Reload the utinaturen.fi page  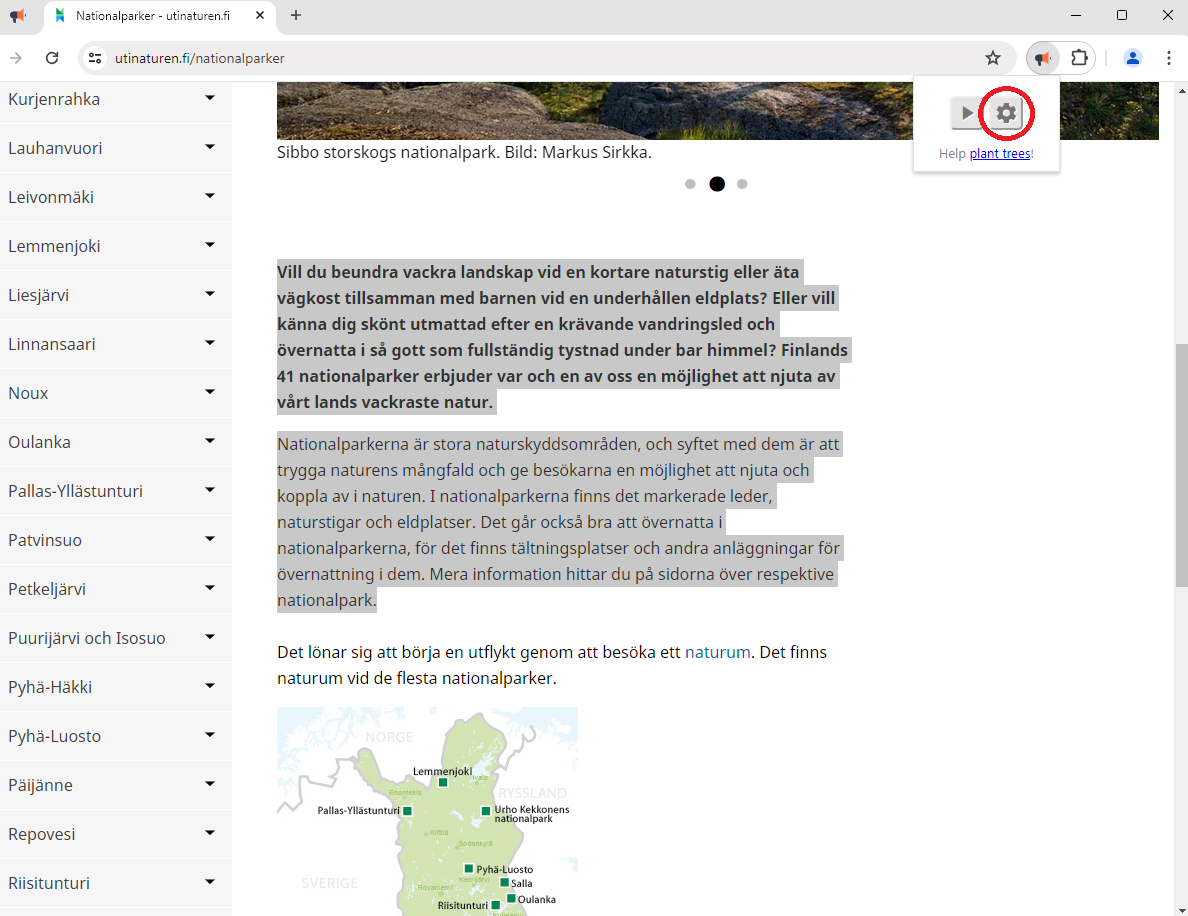click(52, 58)
